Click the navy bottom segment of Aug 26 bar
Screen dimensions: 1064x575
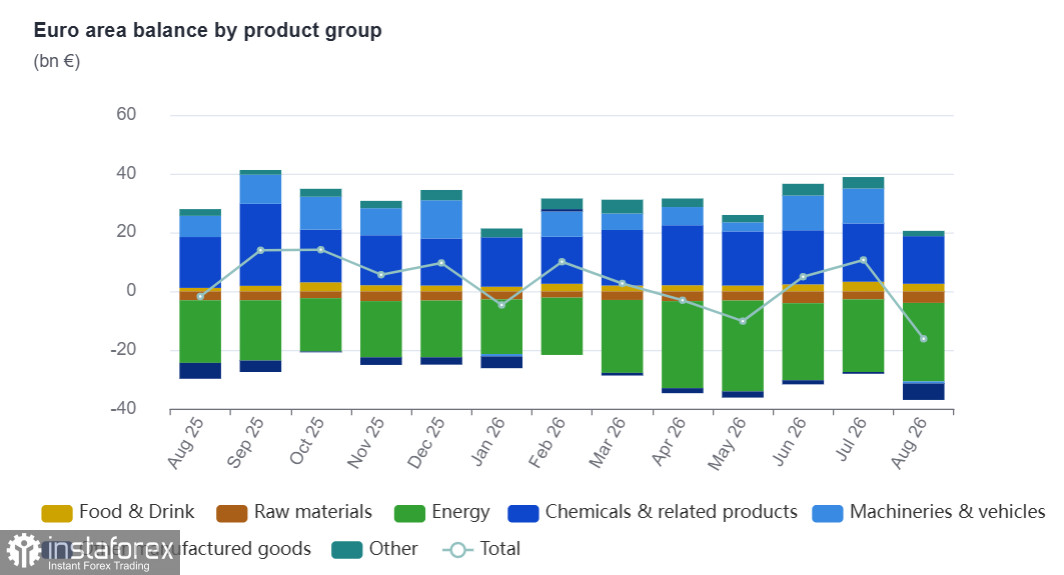click(924, 392)
